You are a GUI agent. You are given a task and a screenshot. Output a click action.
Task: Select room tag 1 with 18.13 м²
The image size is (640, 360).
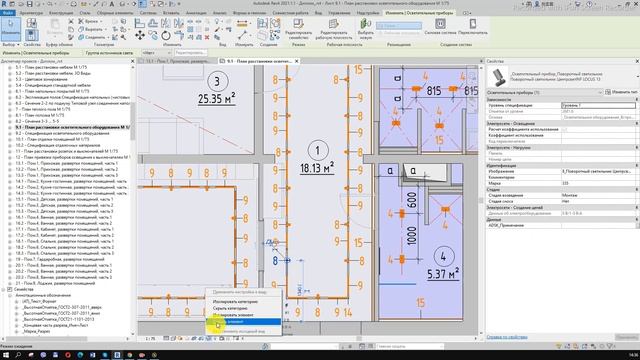(x=317, y=158)
